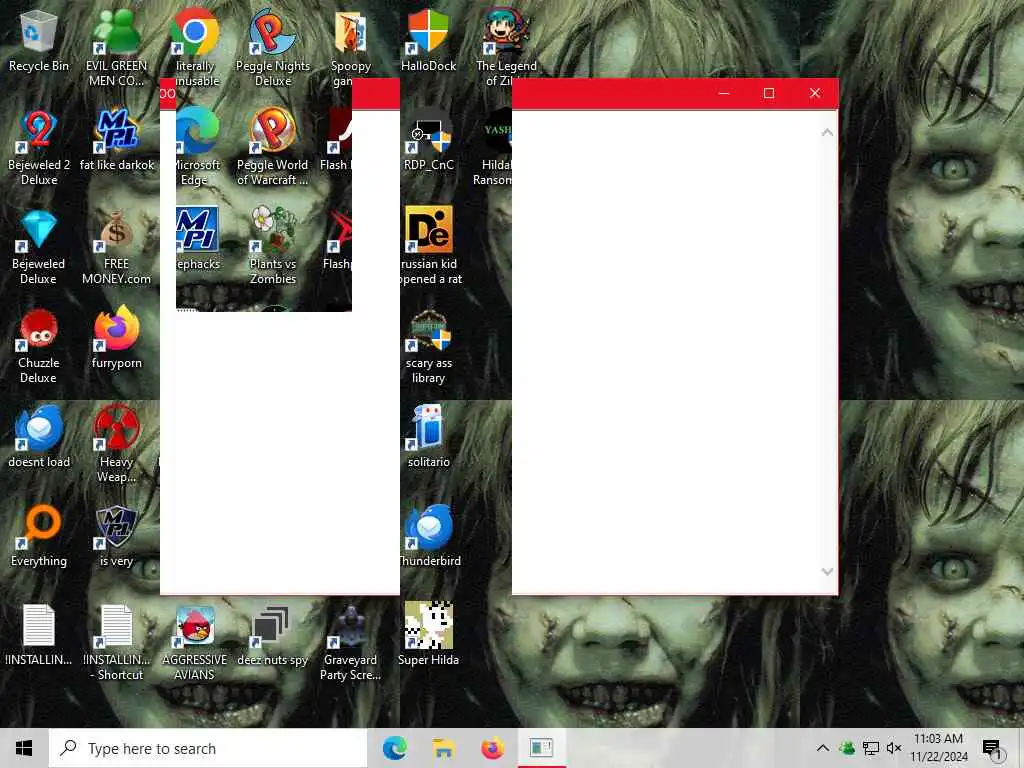Open the network status tray icon

pos(871,748)
